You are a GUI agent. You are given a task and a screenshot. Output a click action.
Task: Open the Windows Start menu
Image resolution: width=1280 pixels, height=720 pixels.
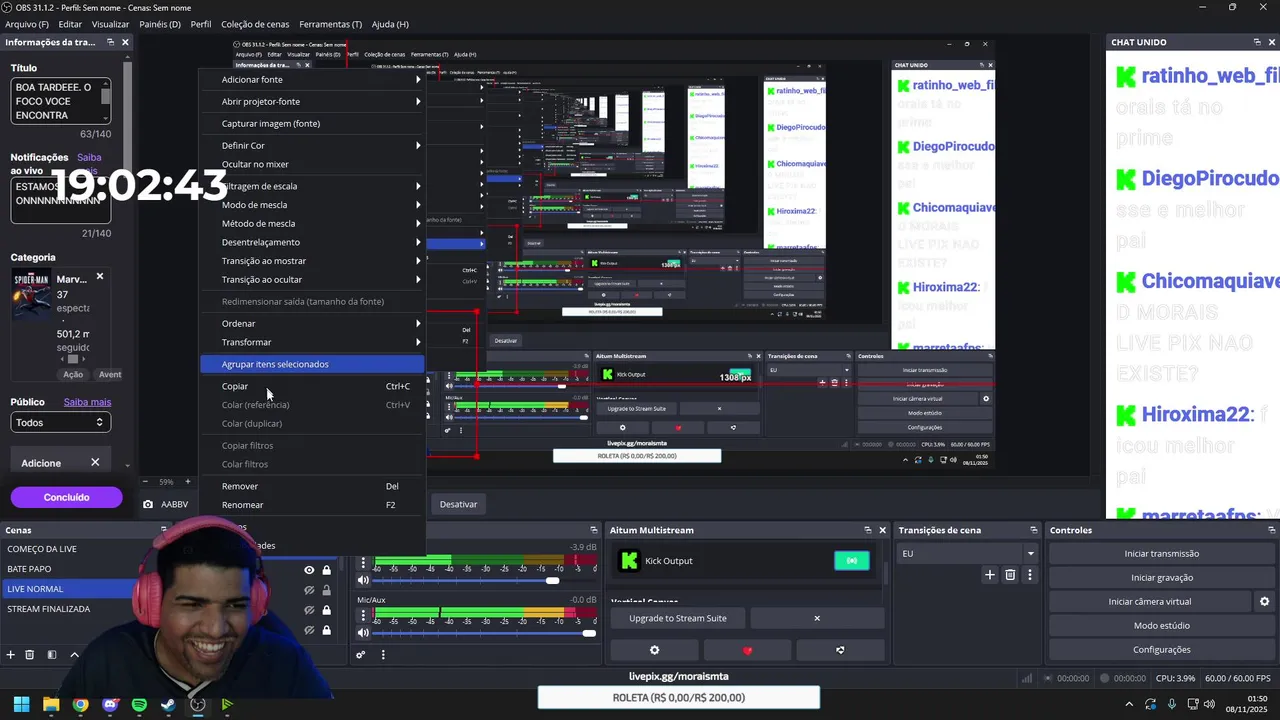point(21,705)
